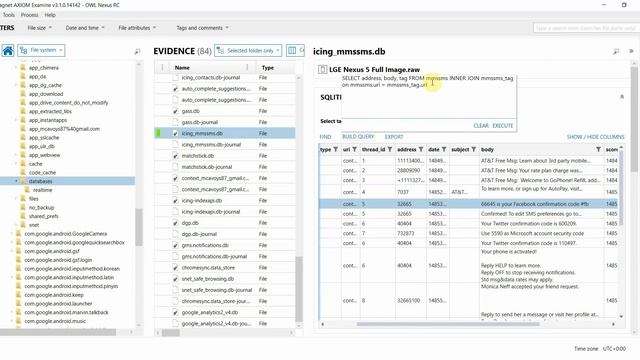Open the app_chimera folder
This screenshot has height=360, width=640.
[x=44, y=68]
